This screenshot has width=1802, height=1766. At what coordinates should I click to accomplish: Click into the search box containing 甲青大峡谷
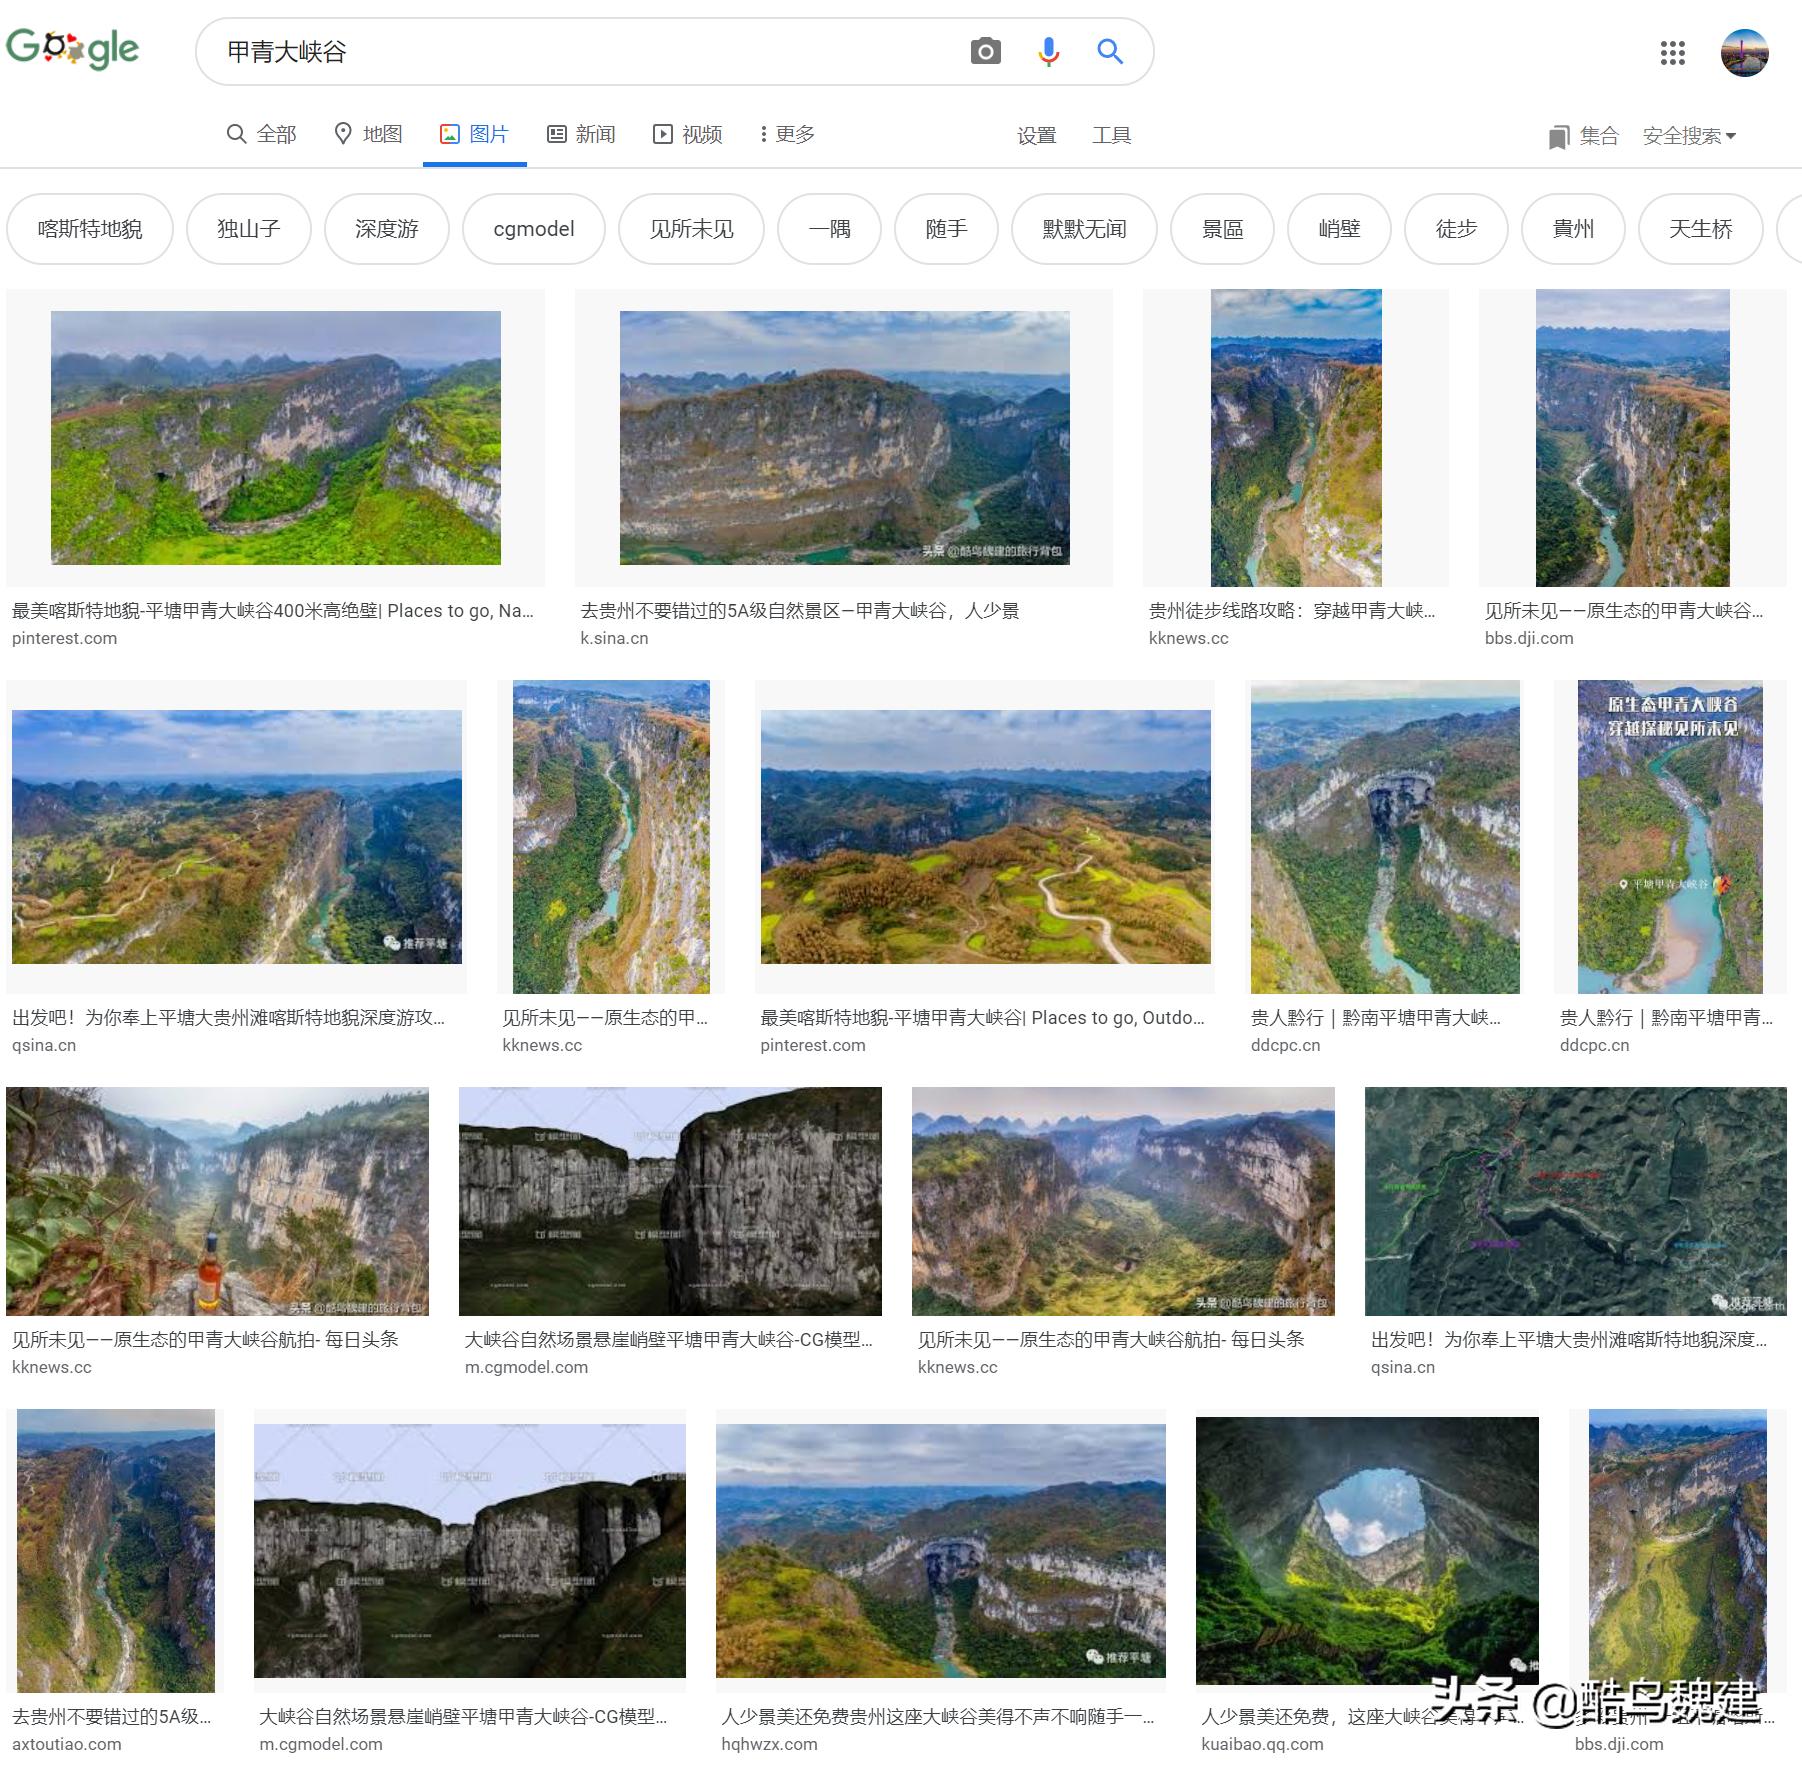point(580,52)
